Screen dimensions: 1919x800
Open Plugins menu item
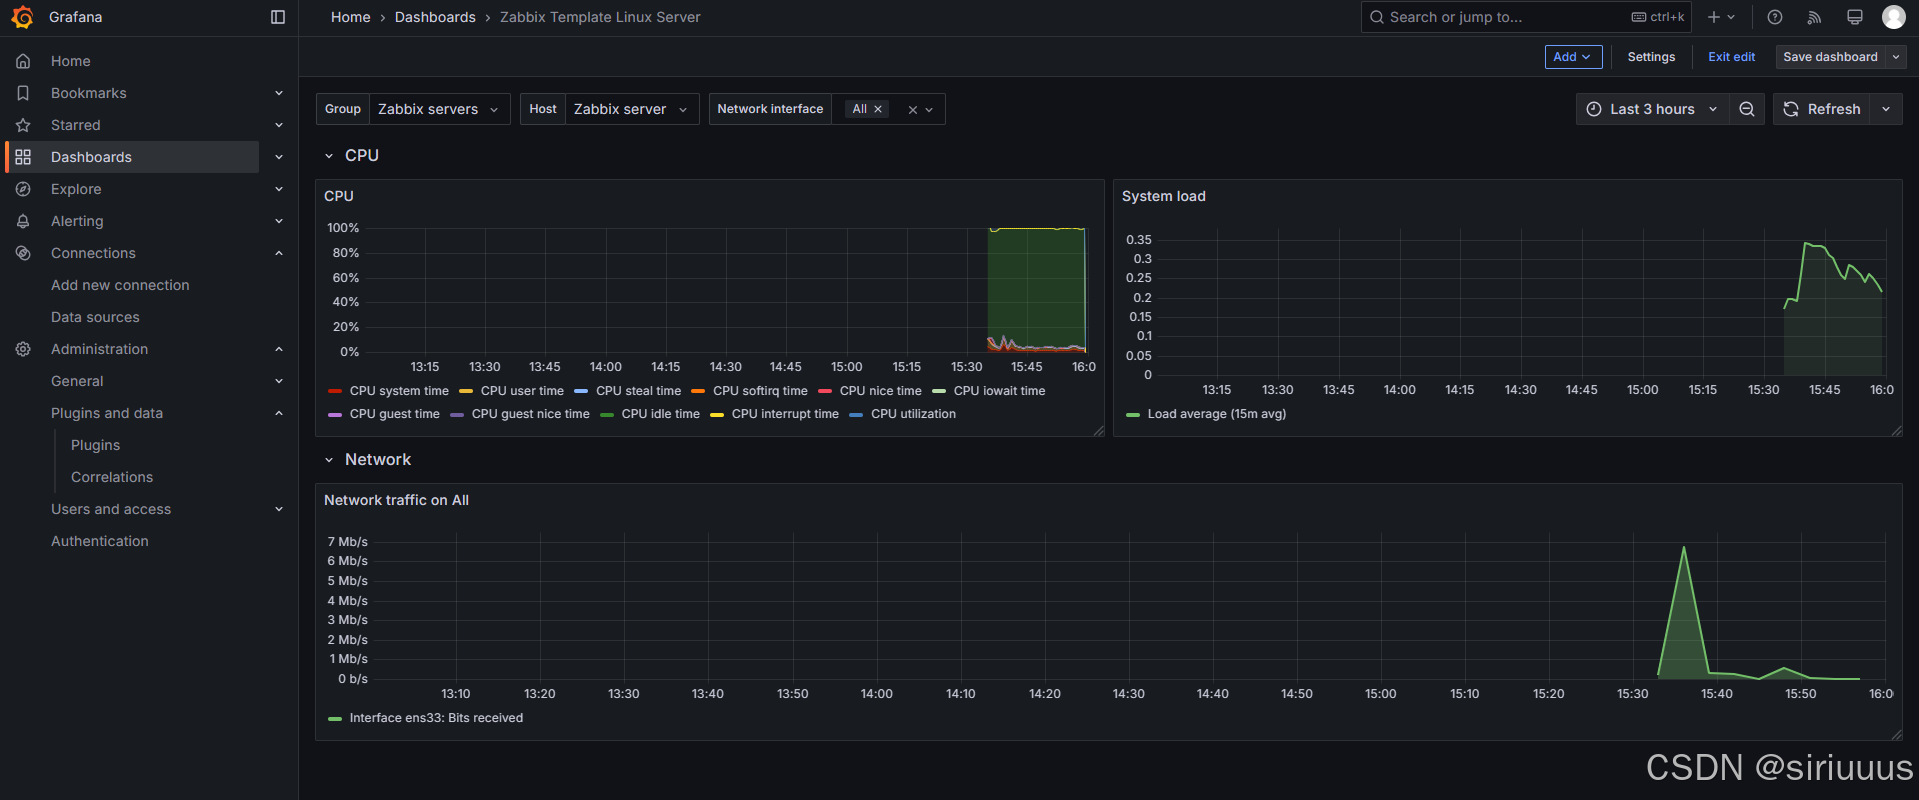(95, 445)
